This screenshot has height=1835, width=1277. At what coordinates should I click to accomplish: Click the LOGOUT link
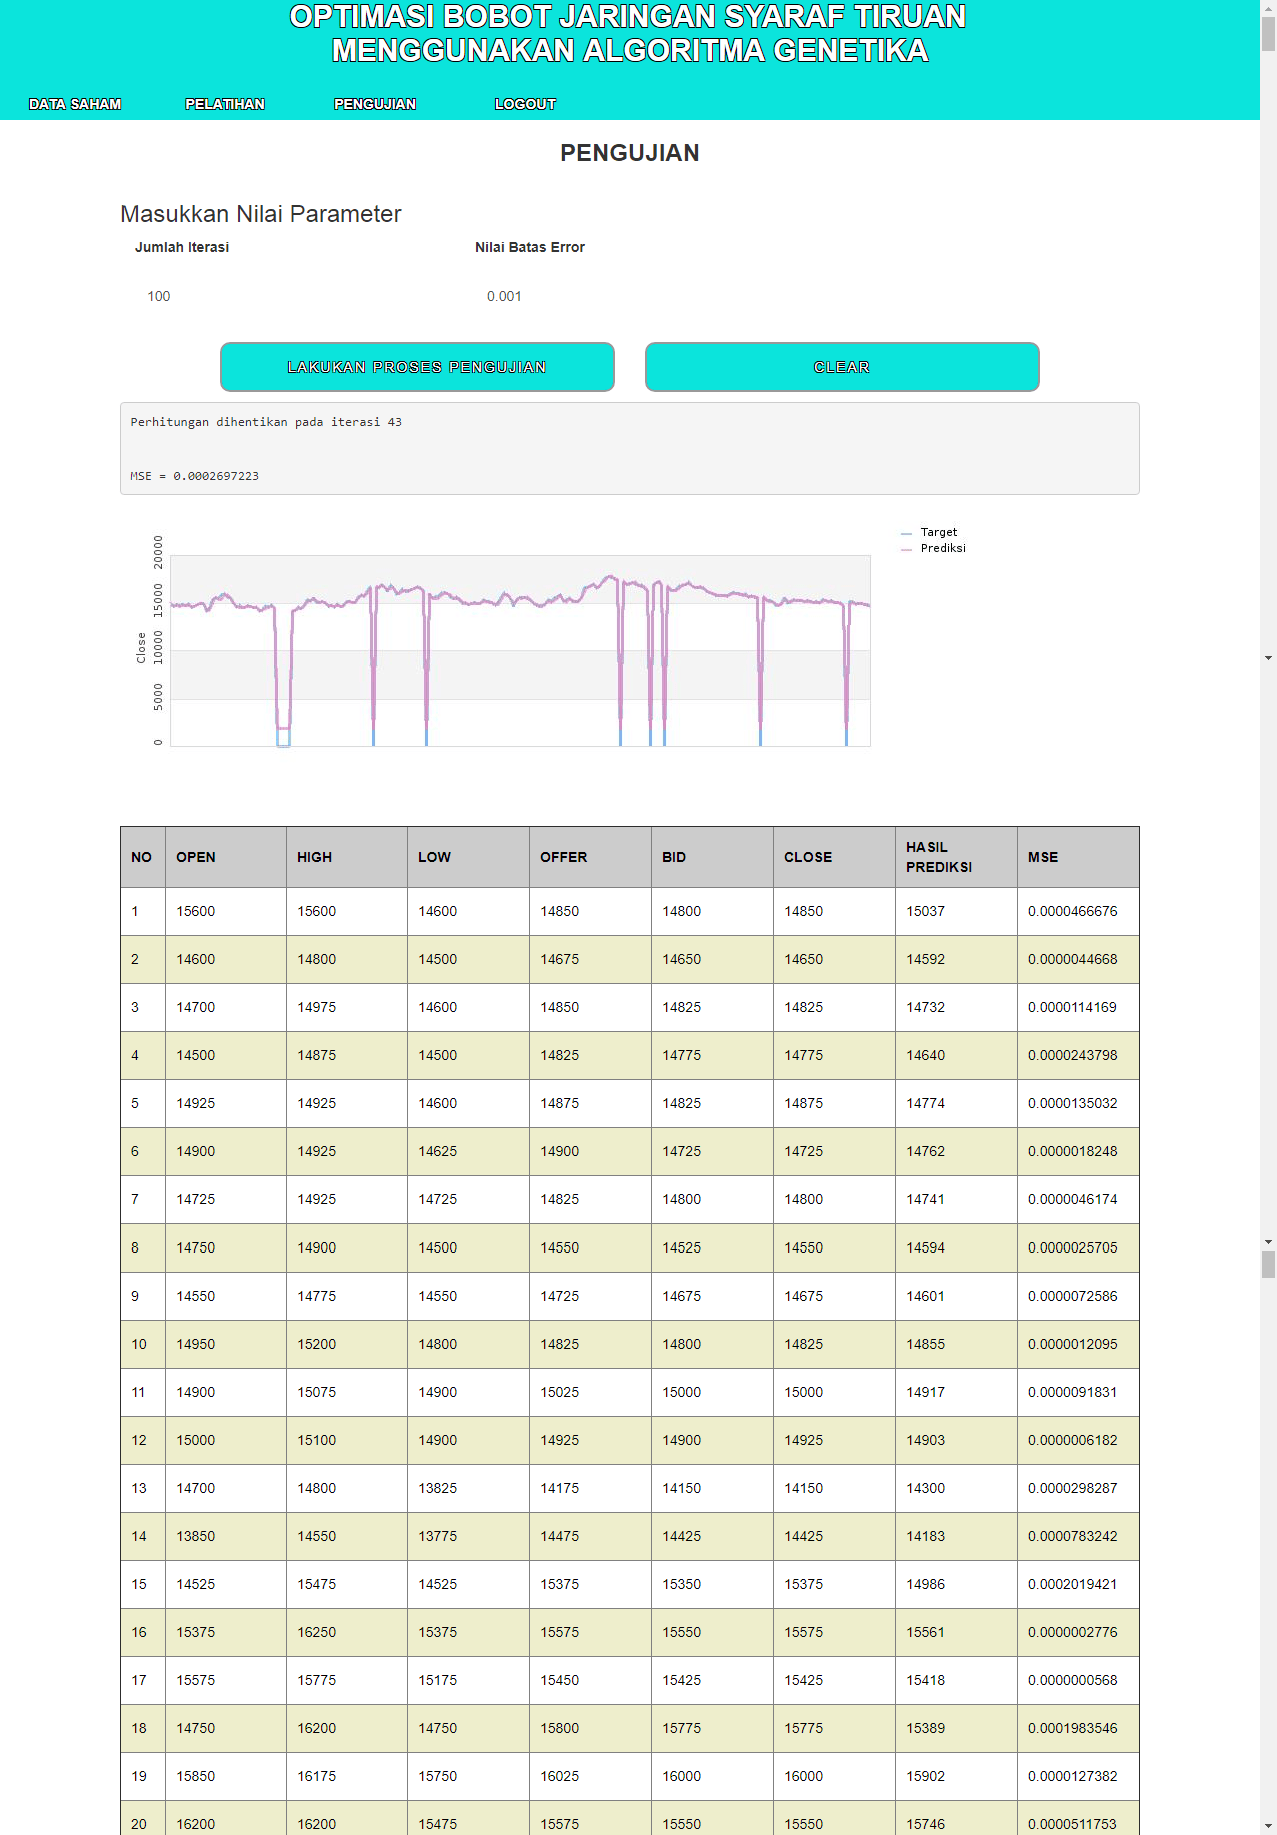[x=525, y=104]
